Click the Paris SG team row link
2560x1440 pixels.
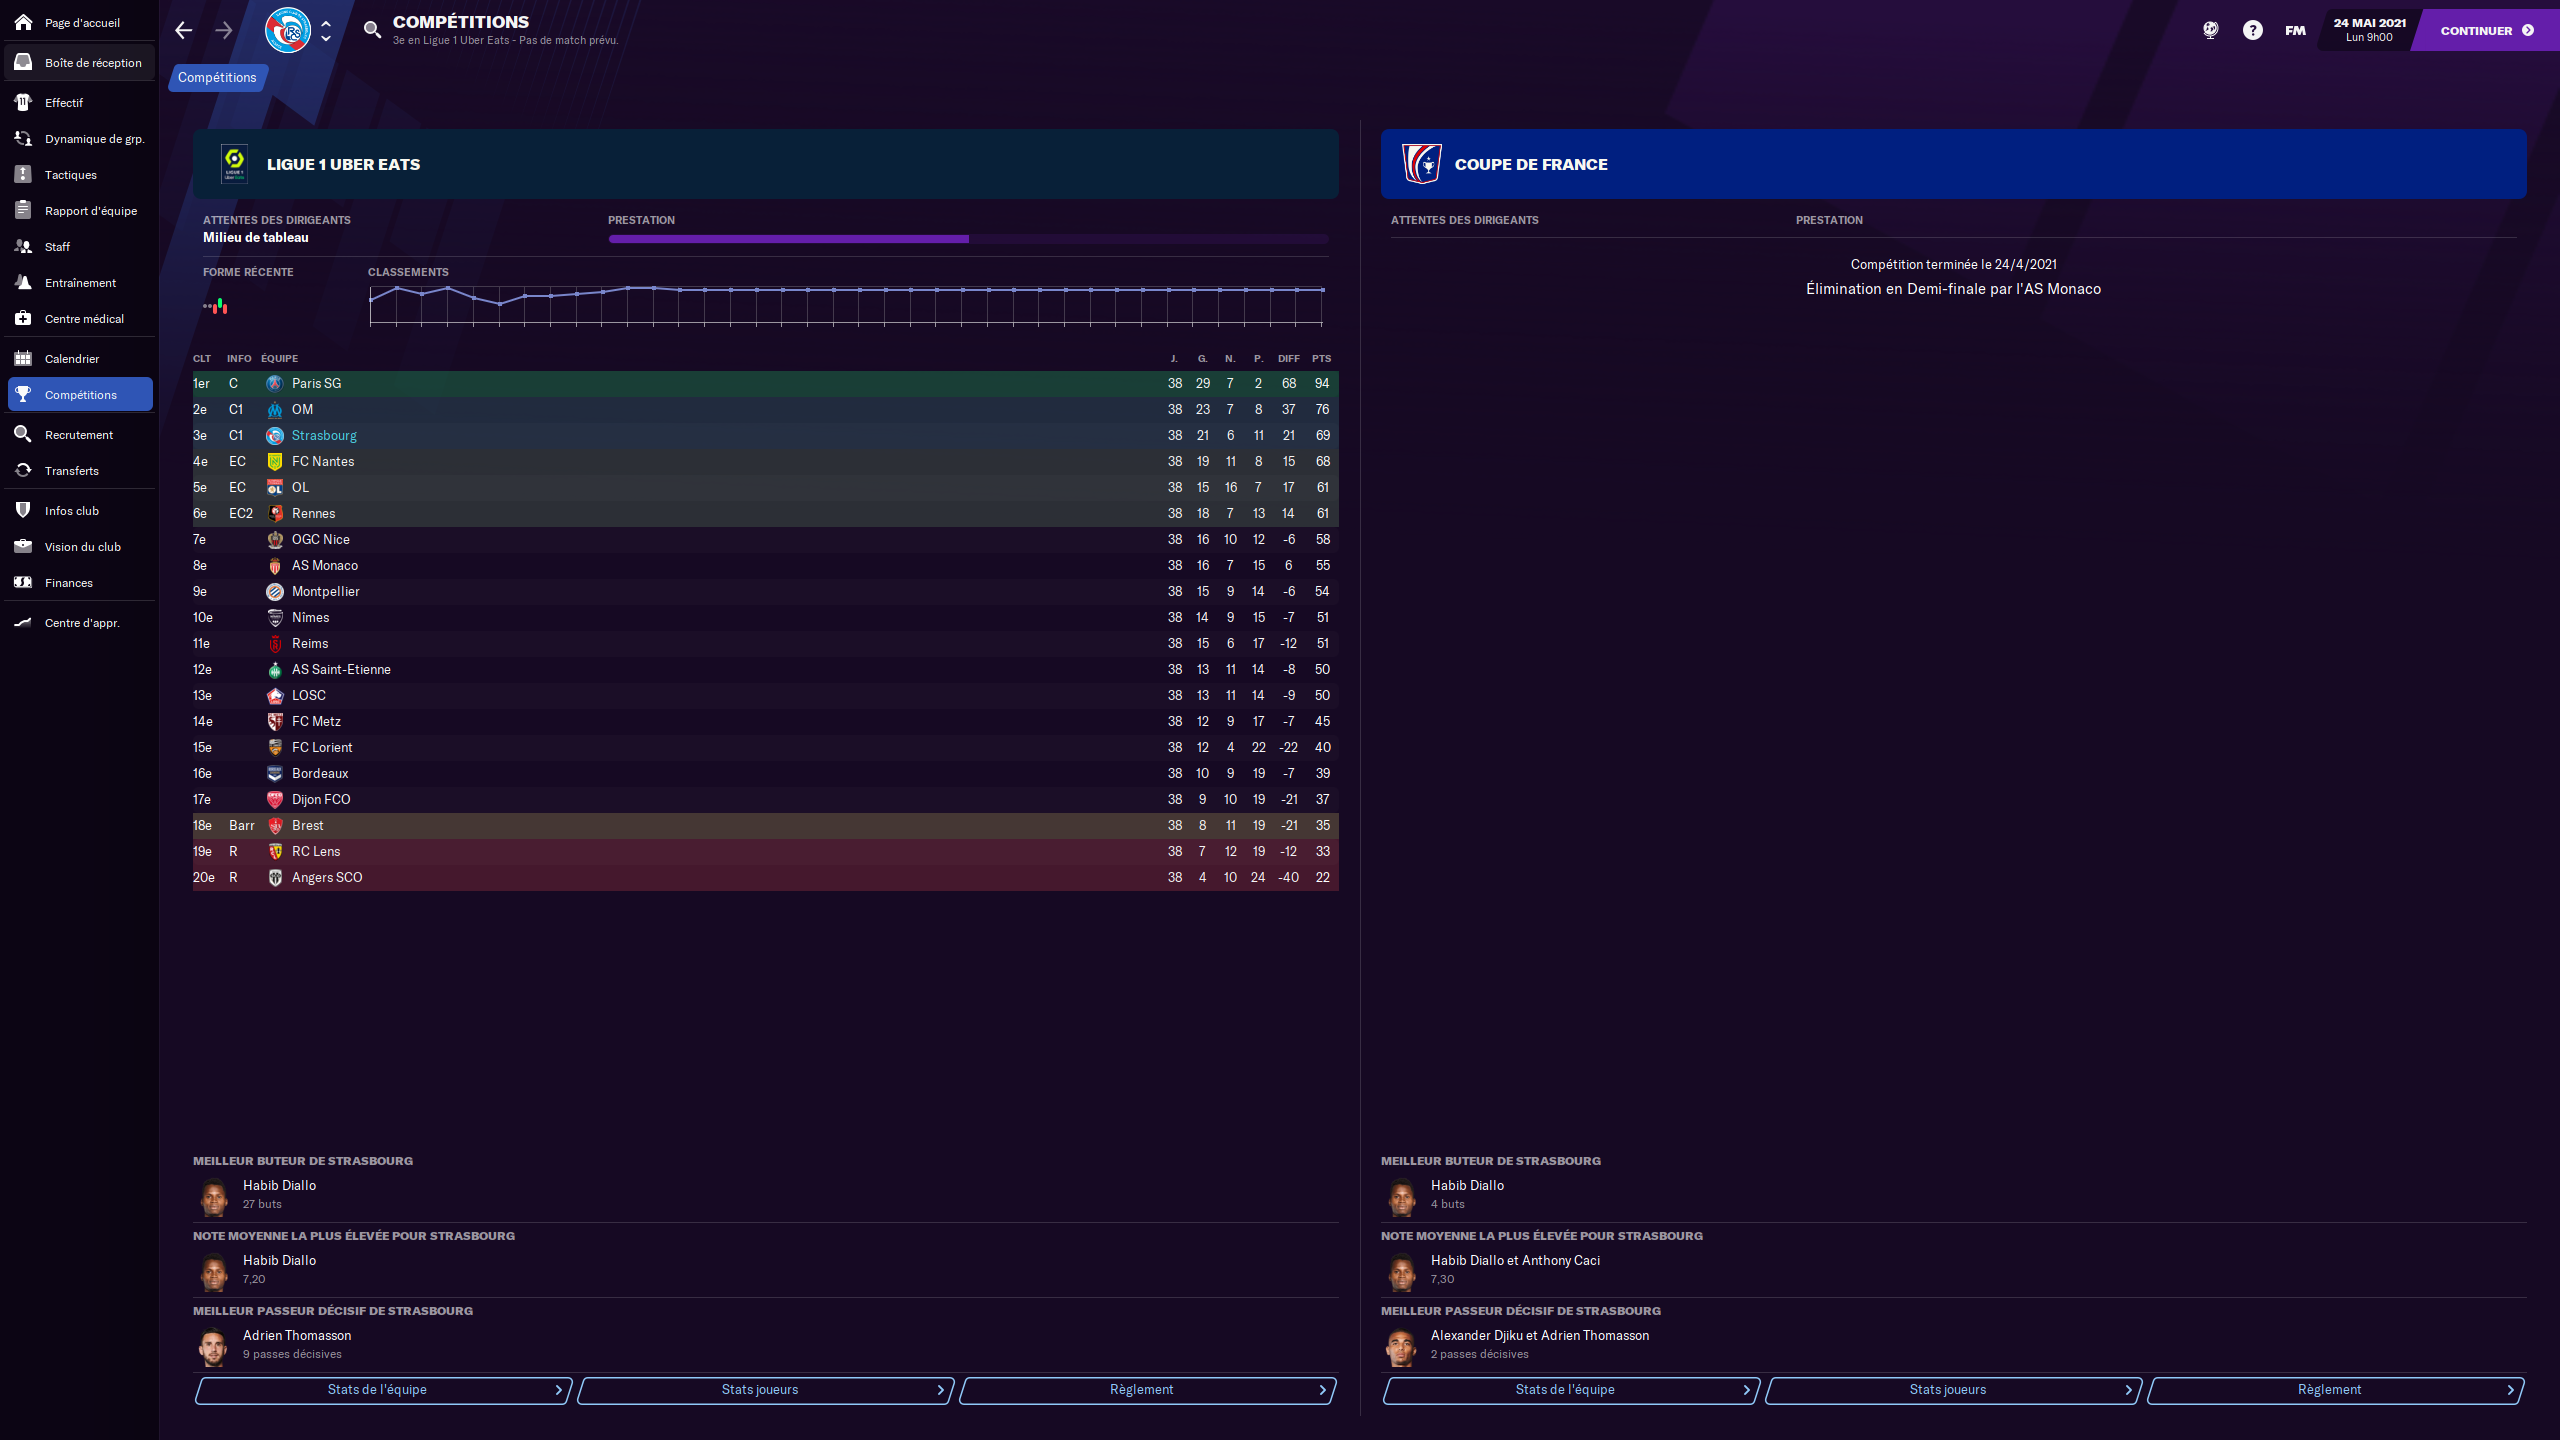(x=316, y=384)
